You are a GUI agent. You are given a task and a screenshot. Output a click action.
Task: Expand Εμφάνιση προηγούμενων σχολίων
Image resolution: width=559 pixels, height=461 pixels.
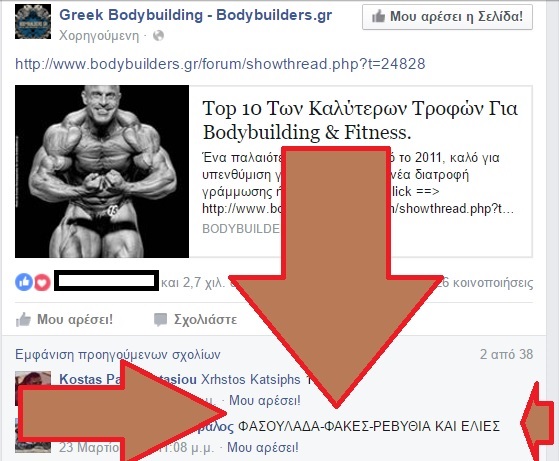point(118,354)
